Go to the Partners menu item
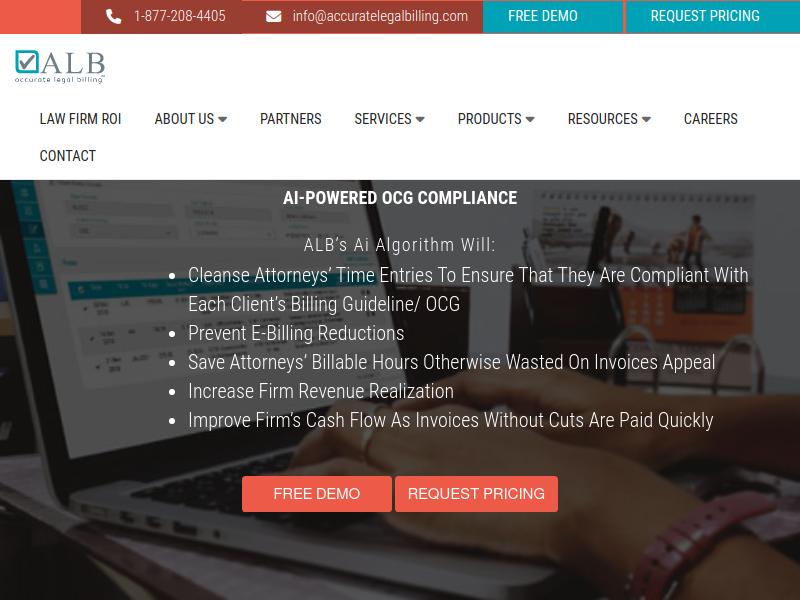 click(291, 119)
